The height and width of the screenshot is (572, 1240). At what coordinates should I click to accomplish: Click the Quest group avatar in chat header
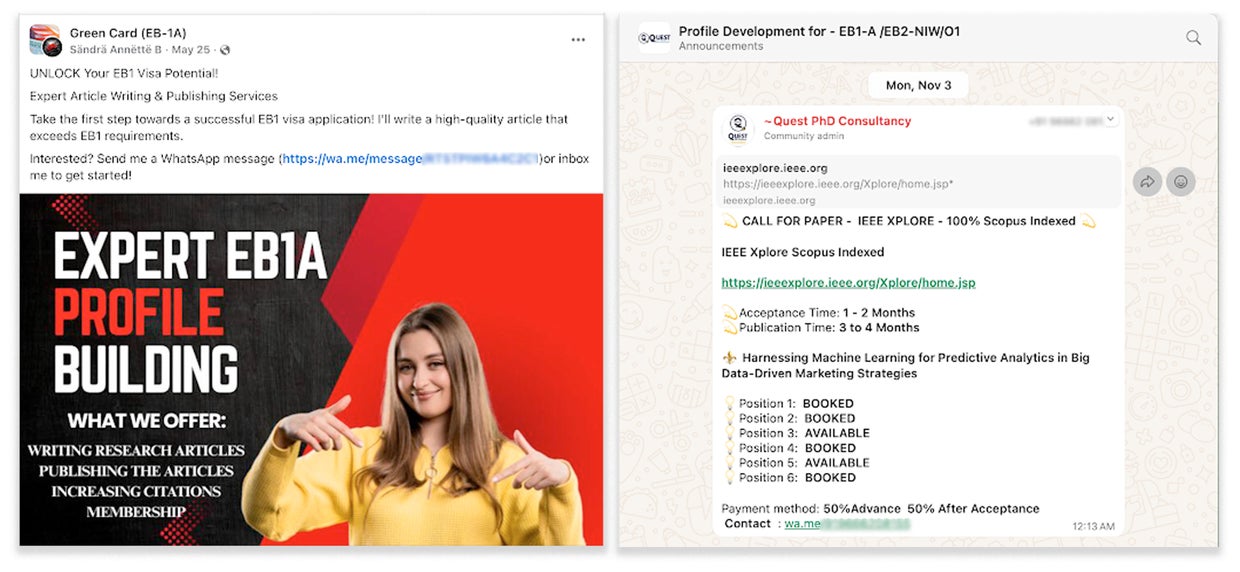point(654,38)
